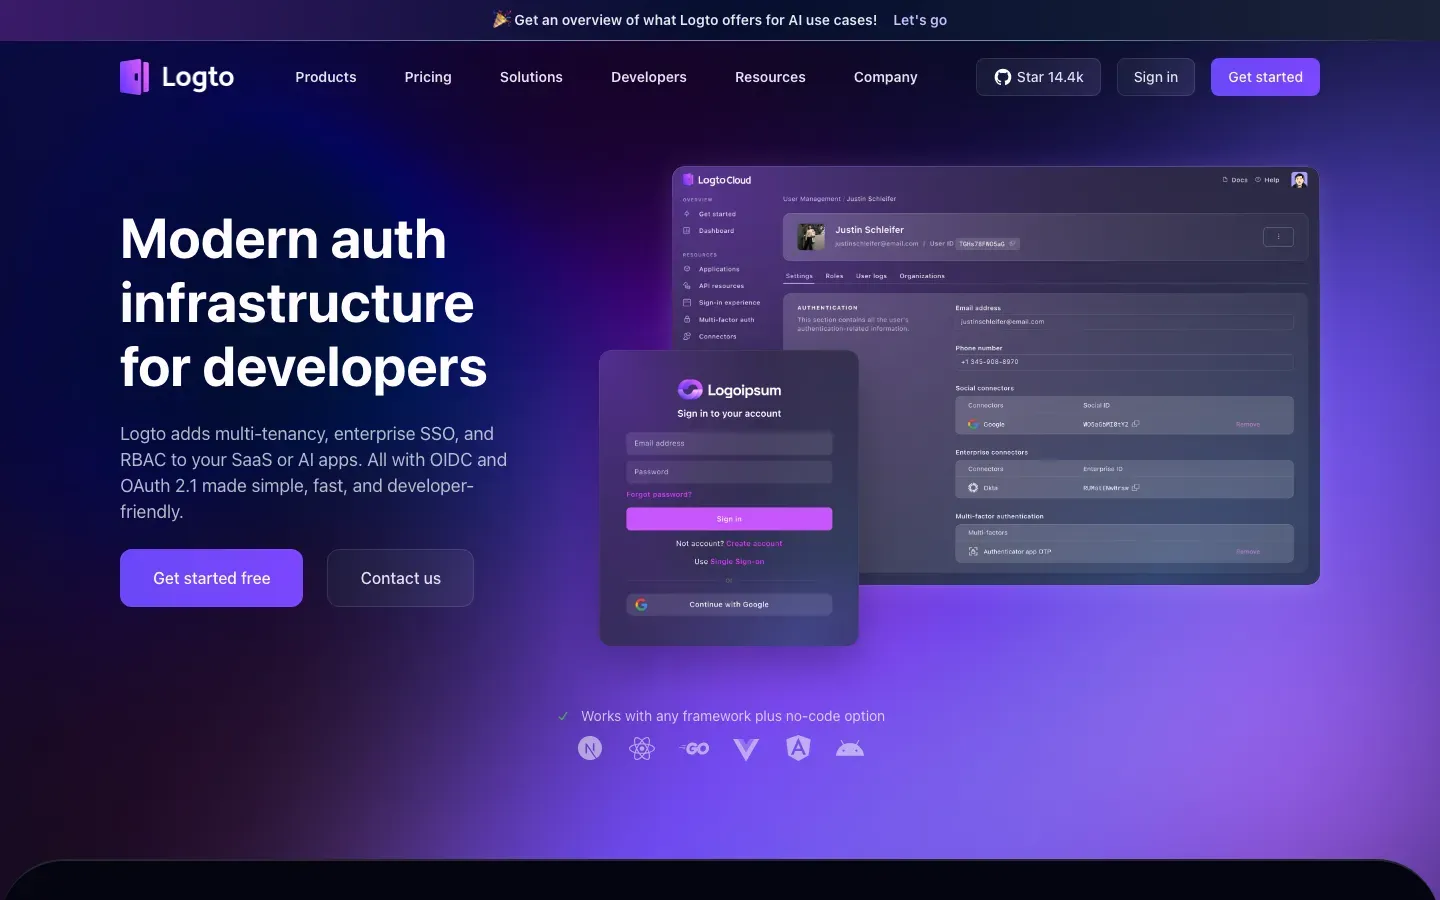
Task: Open the Developers menu
Action: tap(649, 77)
